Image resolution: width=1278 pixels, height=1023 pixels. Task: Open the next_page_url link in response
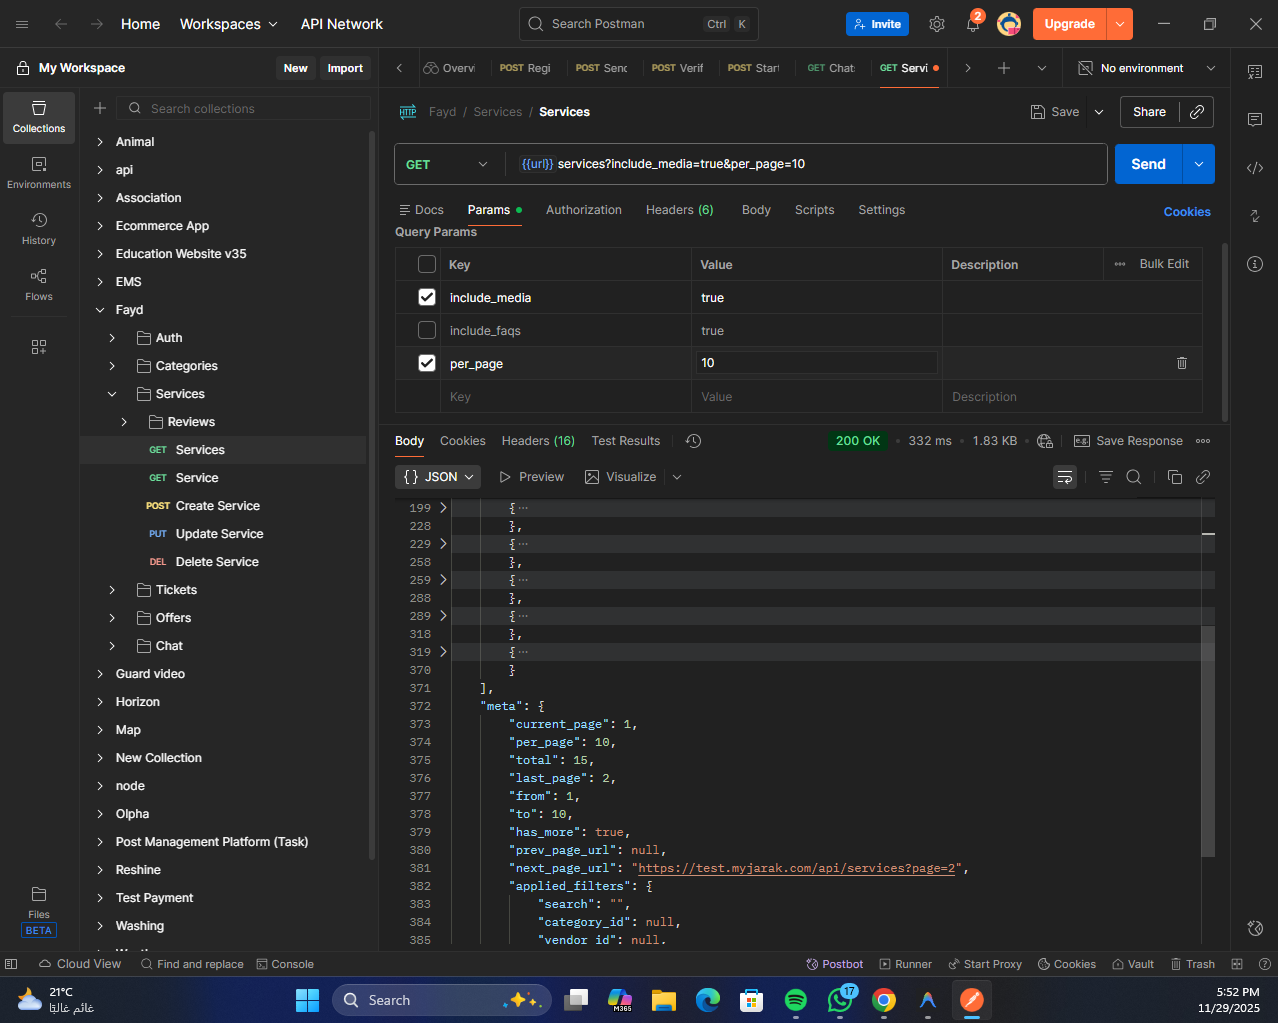pyautogui.click(x=798, y=868)
